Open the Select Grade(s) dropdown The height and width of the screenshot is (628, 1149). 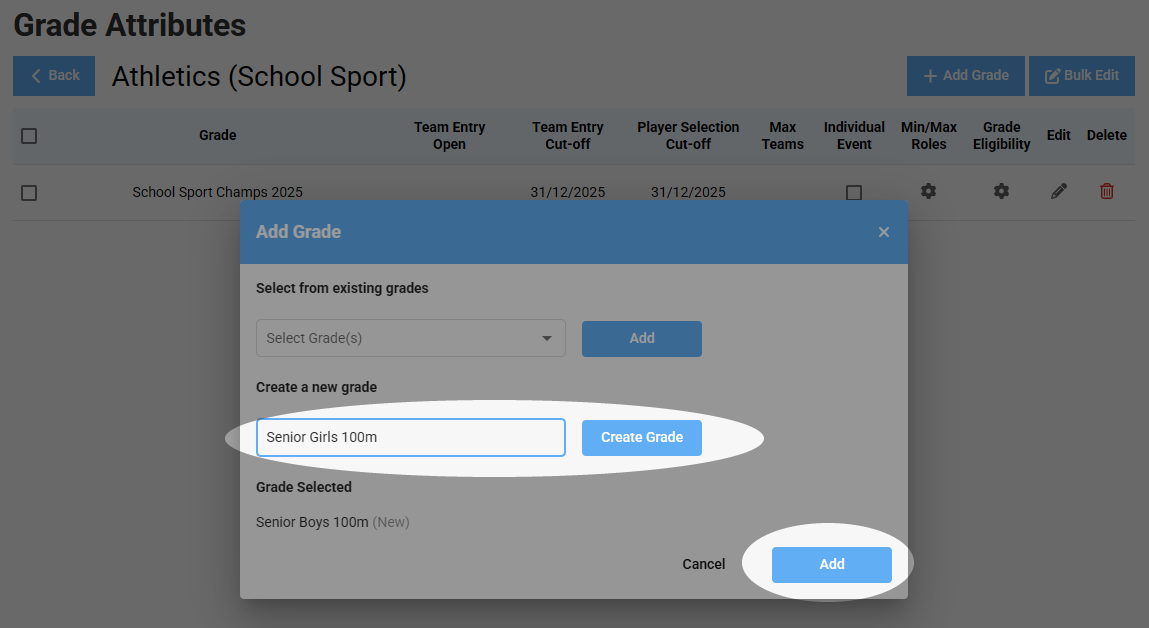pos(410,338)
